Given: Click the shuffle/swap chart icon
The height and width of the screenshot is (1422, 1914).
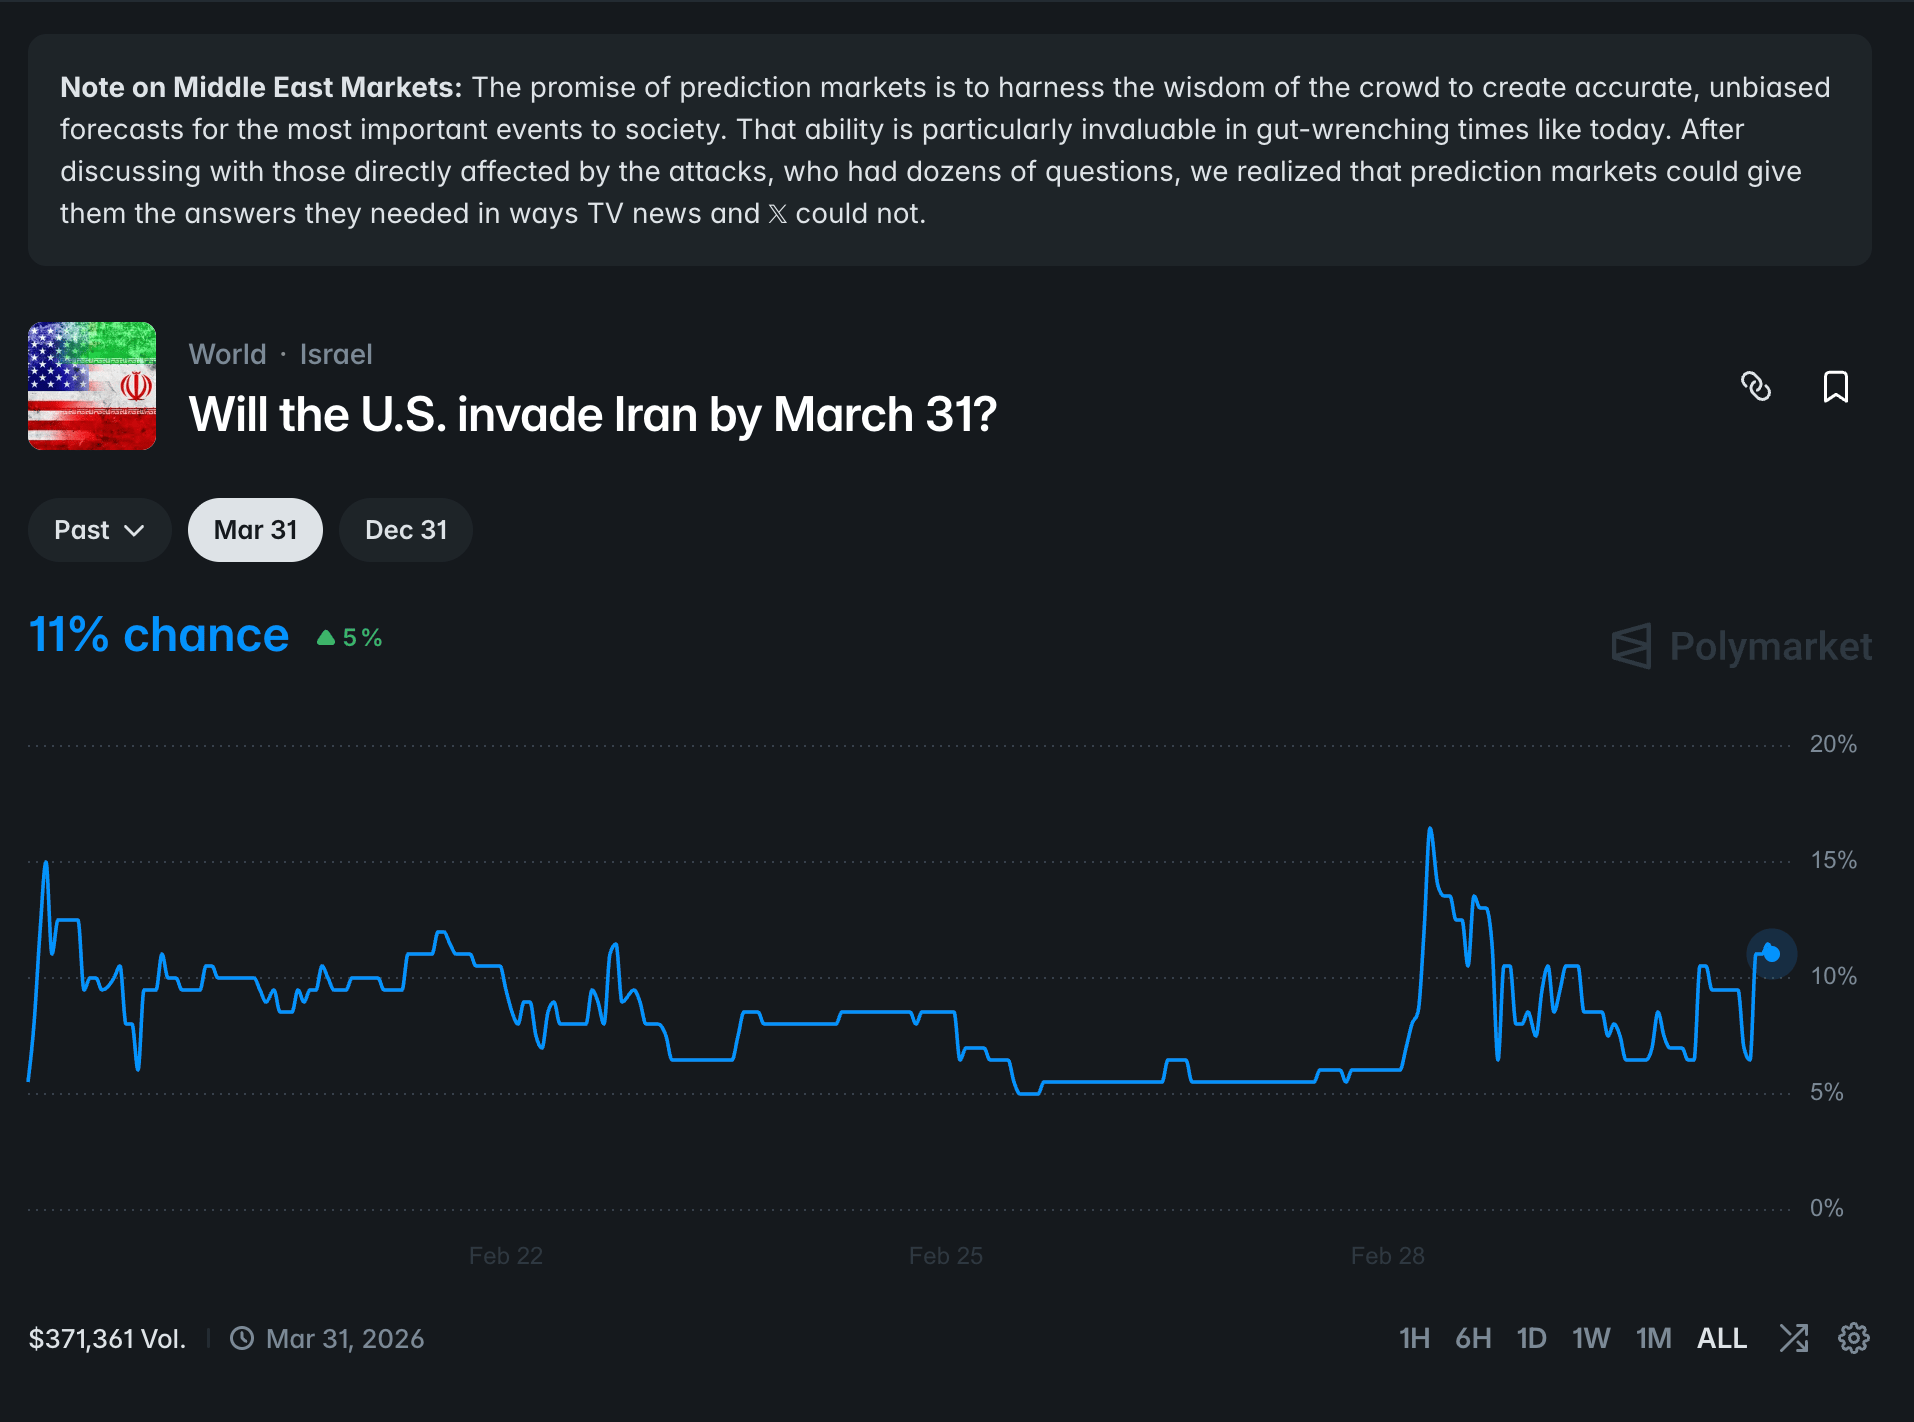Looking at the screenshot, I should pos(1794,1338).
